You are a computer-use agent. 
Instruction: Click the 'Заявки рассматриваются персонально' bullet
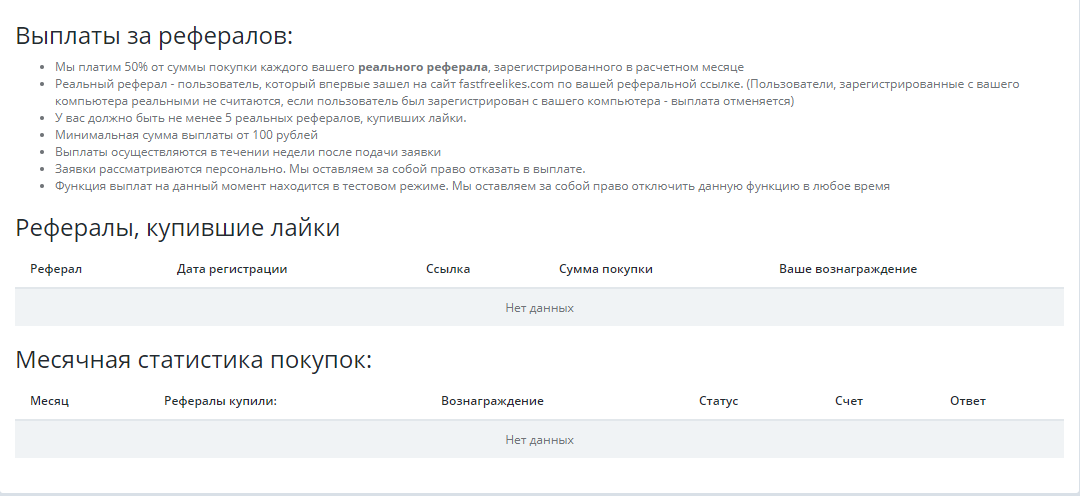click(x=320, y=169)
